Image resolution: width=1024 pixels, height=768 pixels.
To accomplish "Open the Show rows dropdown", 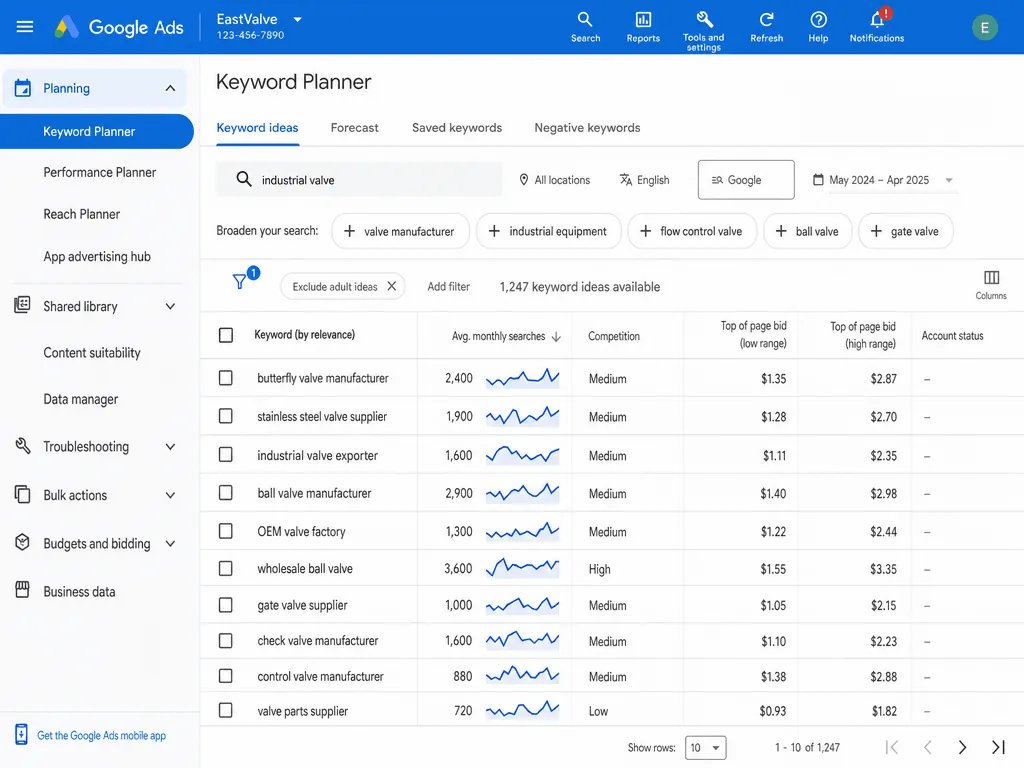I will pos(705,748).
